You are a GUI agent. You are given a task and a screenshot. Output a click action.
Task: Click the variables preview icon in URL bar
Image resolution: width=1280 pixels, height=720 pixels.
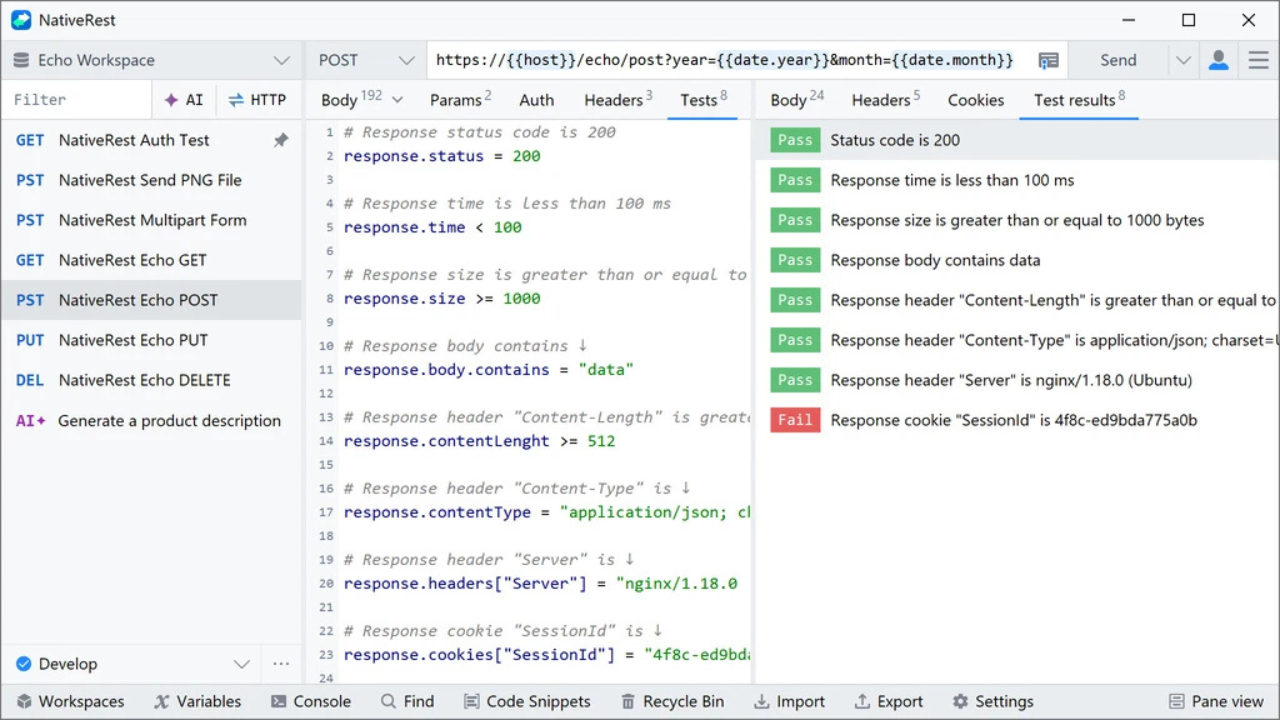(x=1048, y=60)
